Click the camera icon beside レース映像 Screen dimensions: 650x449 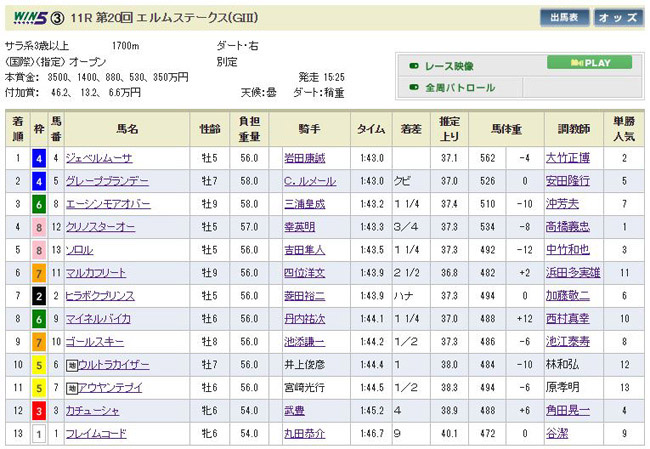click(412, 67)
